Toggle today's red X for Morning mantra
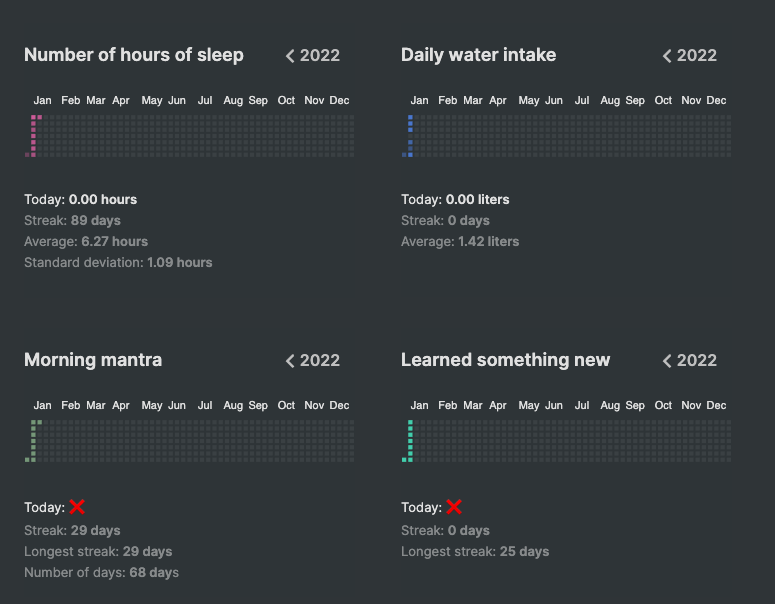The height and width of the screenshot is (604, 775). tap(77, 507)
